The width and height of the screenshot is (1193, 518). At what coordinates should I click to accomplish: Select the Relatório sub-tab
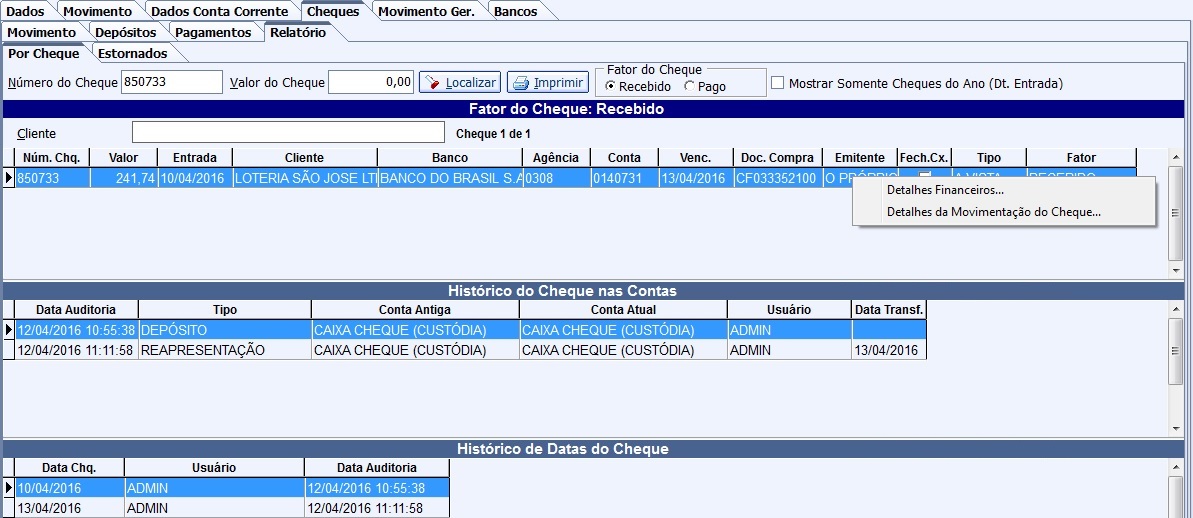[x=297, y=32]
